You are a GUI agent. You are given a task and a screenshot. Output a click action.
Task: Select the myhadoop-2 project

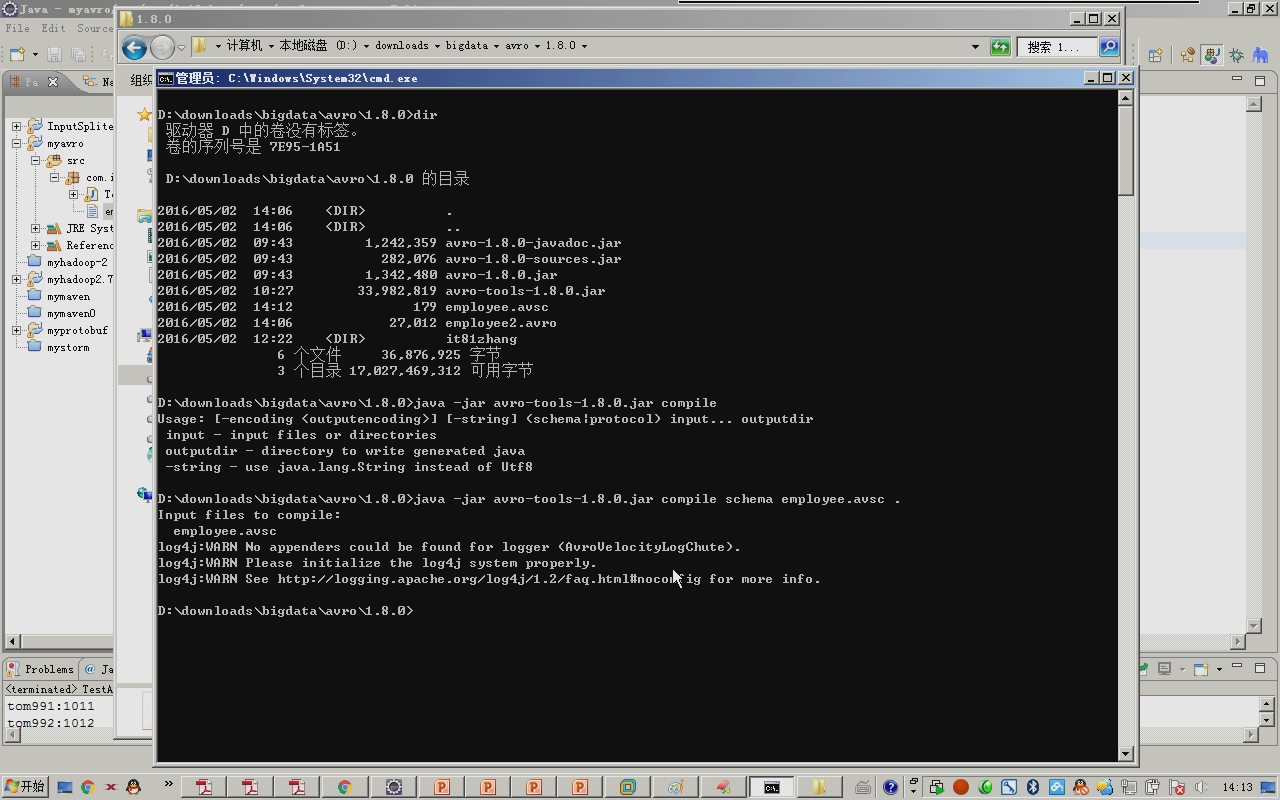point(77,262)
